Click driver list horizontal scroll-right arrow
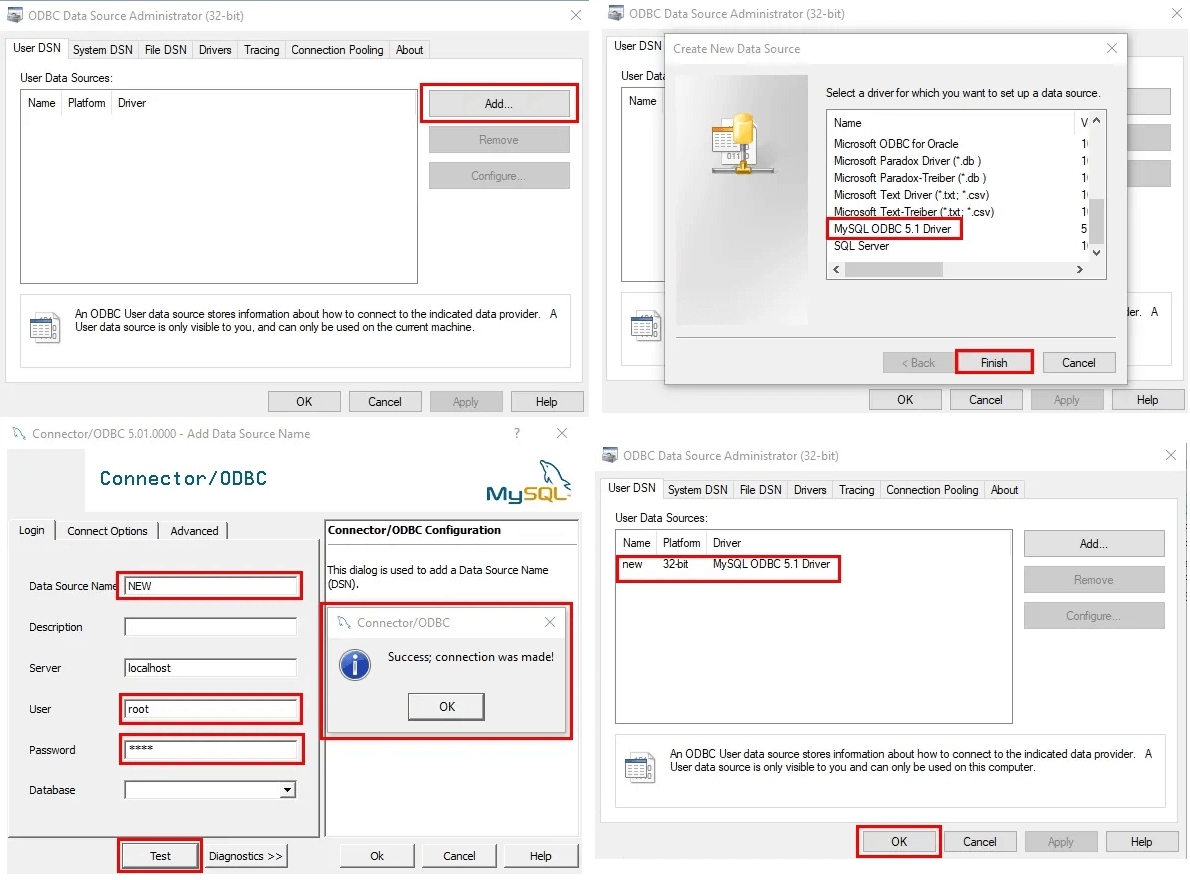The height and width of the screenshot is (880, 1190). (x=1080, y=270)
